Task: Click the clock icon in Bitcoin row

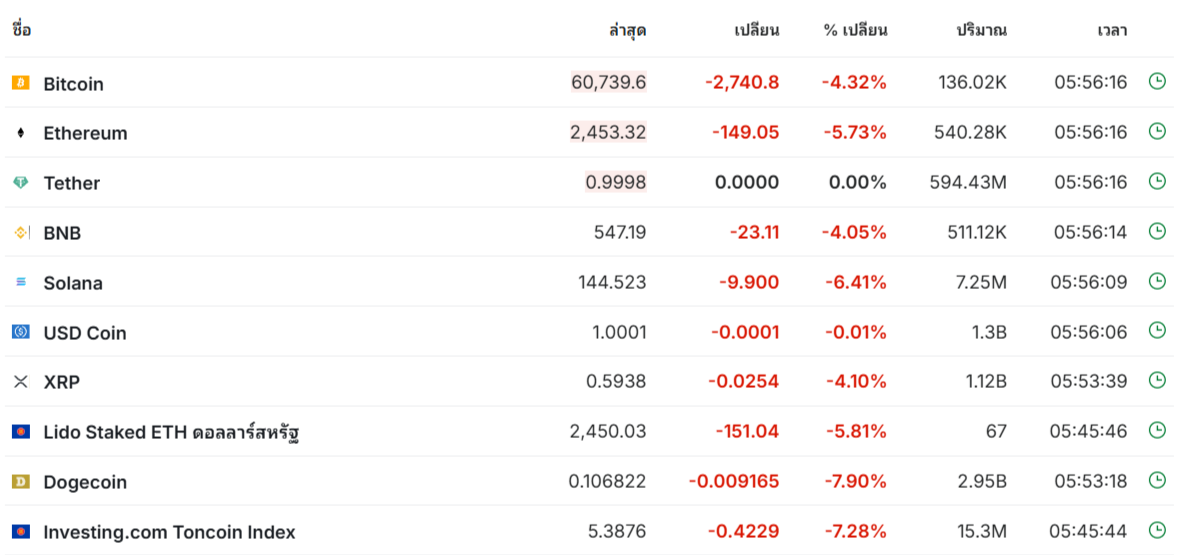Action: [1157, 81]
